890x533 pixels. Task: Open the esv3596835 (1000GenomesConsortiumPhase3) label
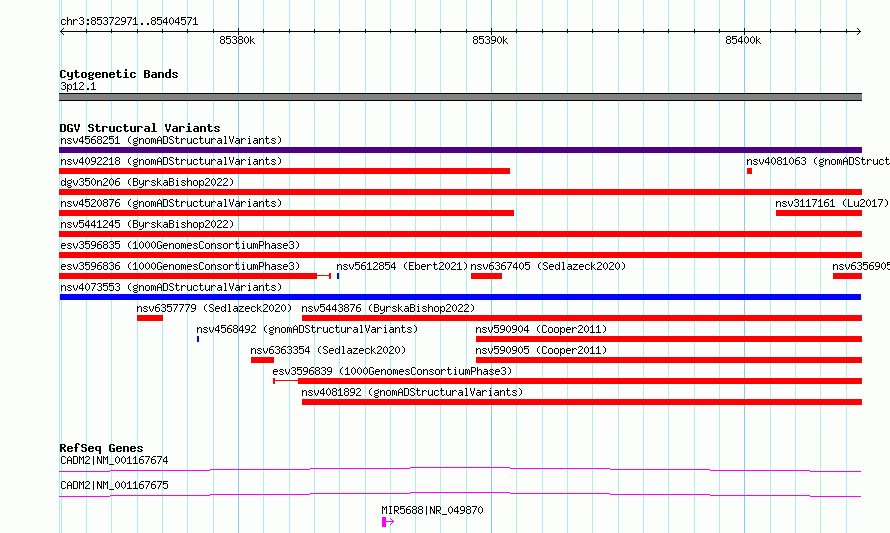pyautogui.click(x=180, y=245)
